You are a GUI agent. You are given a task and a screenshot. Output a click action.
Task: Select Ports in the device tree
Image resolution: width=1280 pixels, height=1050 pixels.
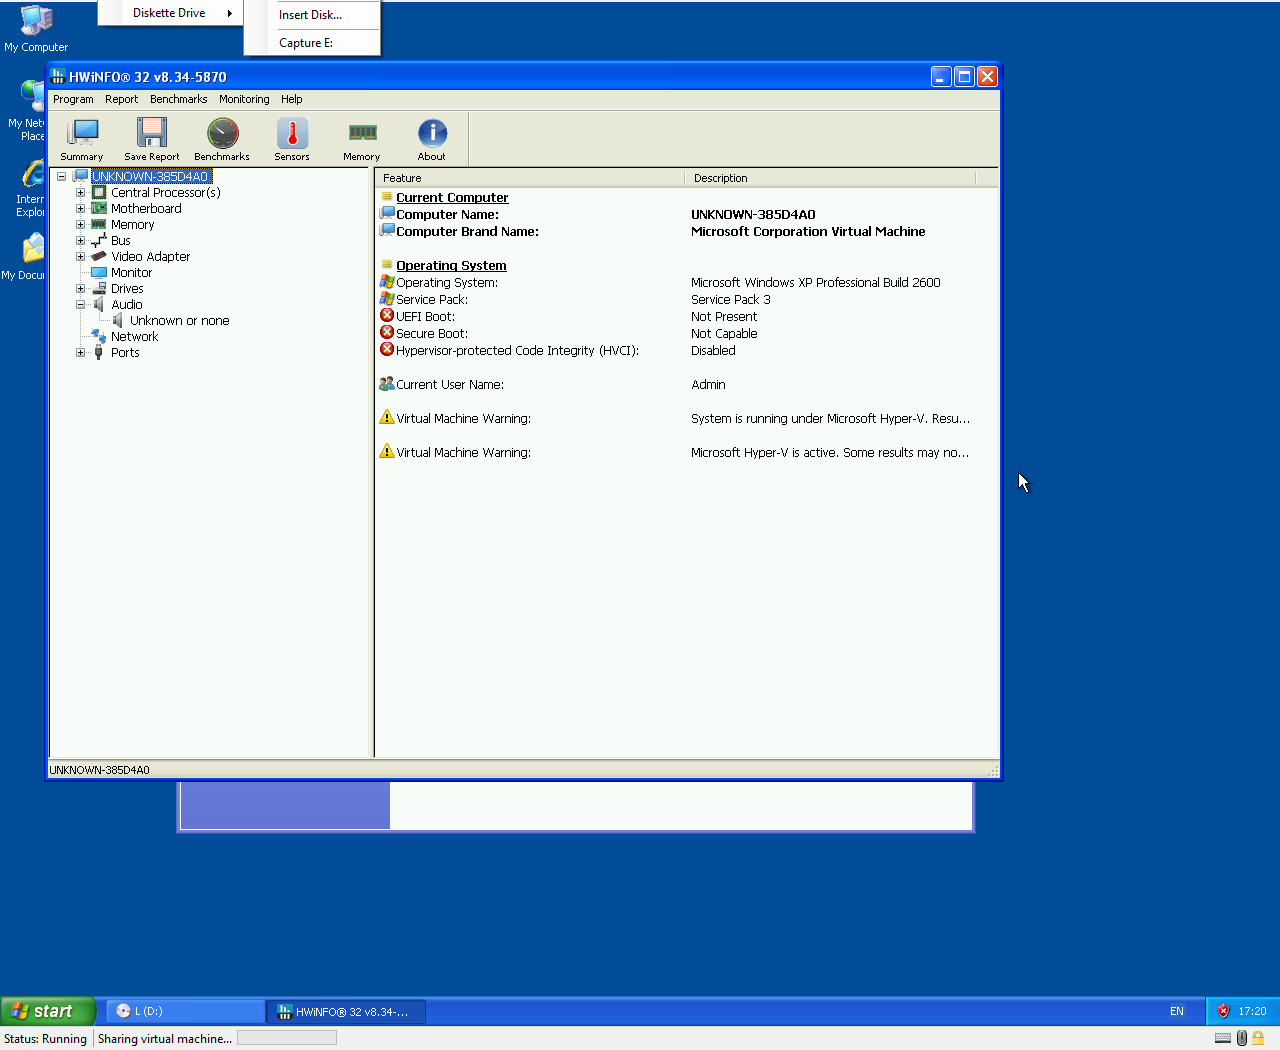pos(125,353)
